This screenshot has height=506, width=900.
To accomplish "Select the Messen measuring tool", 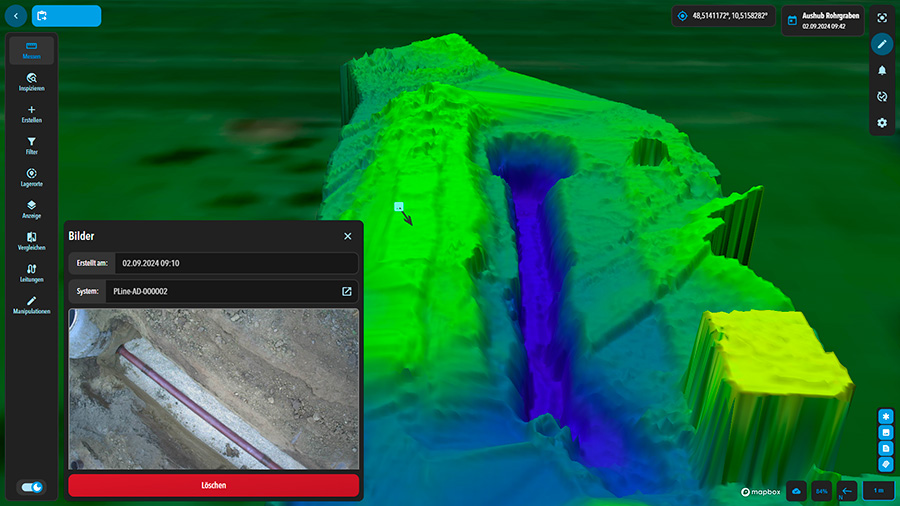I will pyautogui.click(x=31, y=50).
